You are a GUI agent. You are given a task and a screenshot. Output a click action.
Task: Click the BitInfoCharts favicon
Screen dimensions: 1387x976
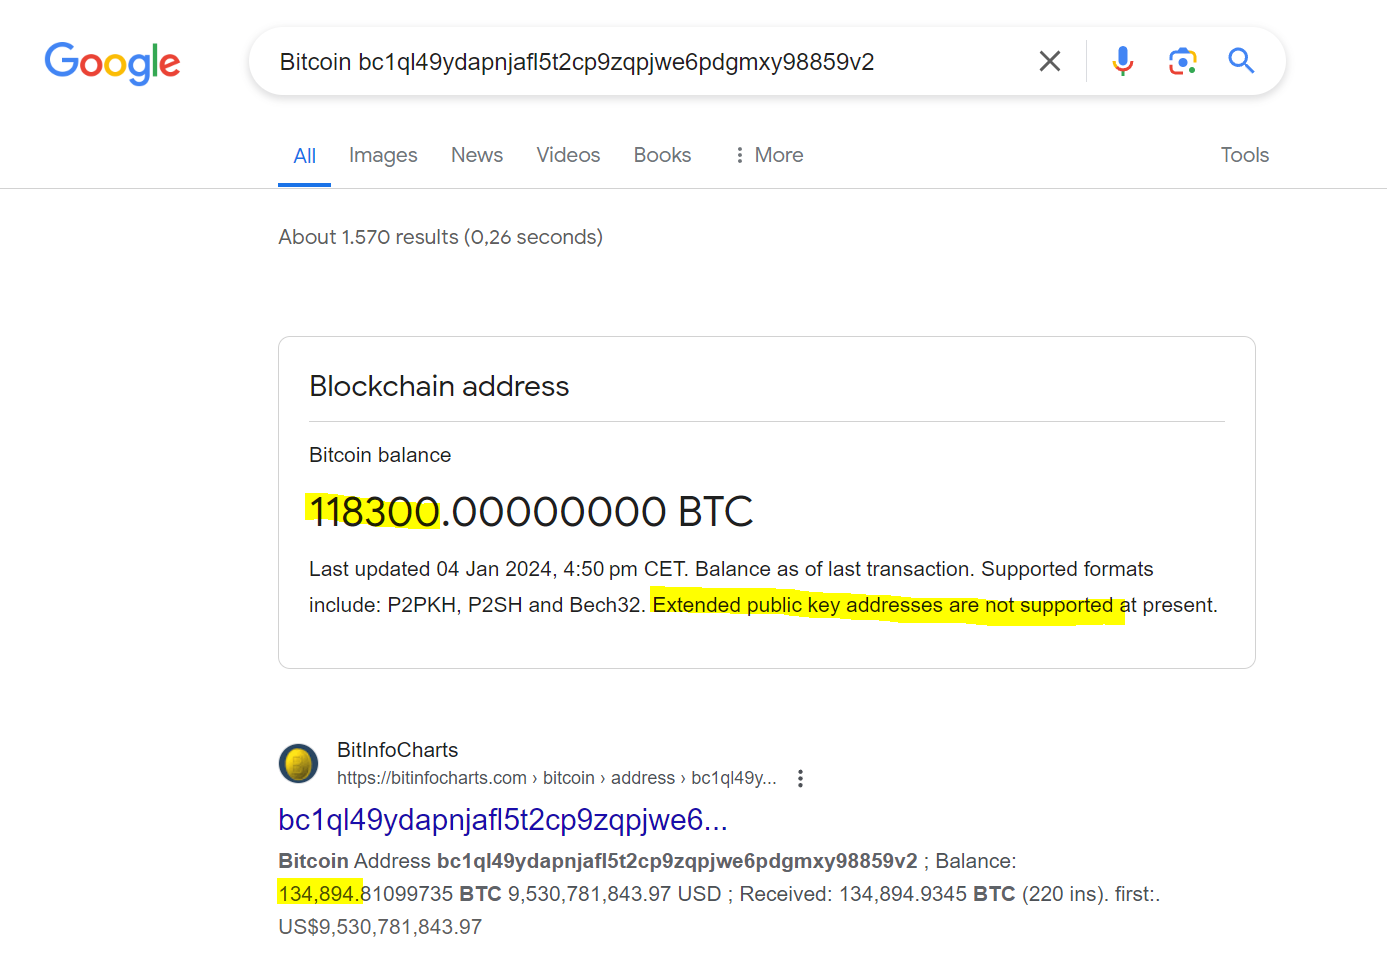[x=298, y=764]
